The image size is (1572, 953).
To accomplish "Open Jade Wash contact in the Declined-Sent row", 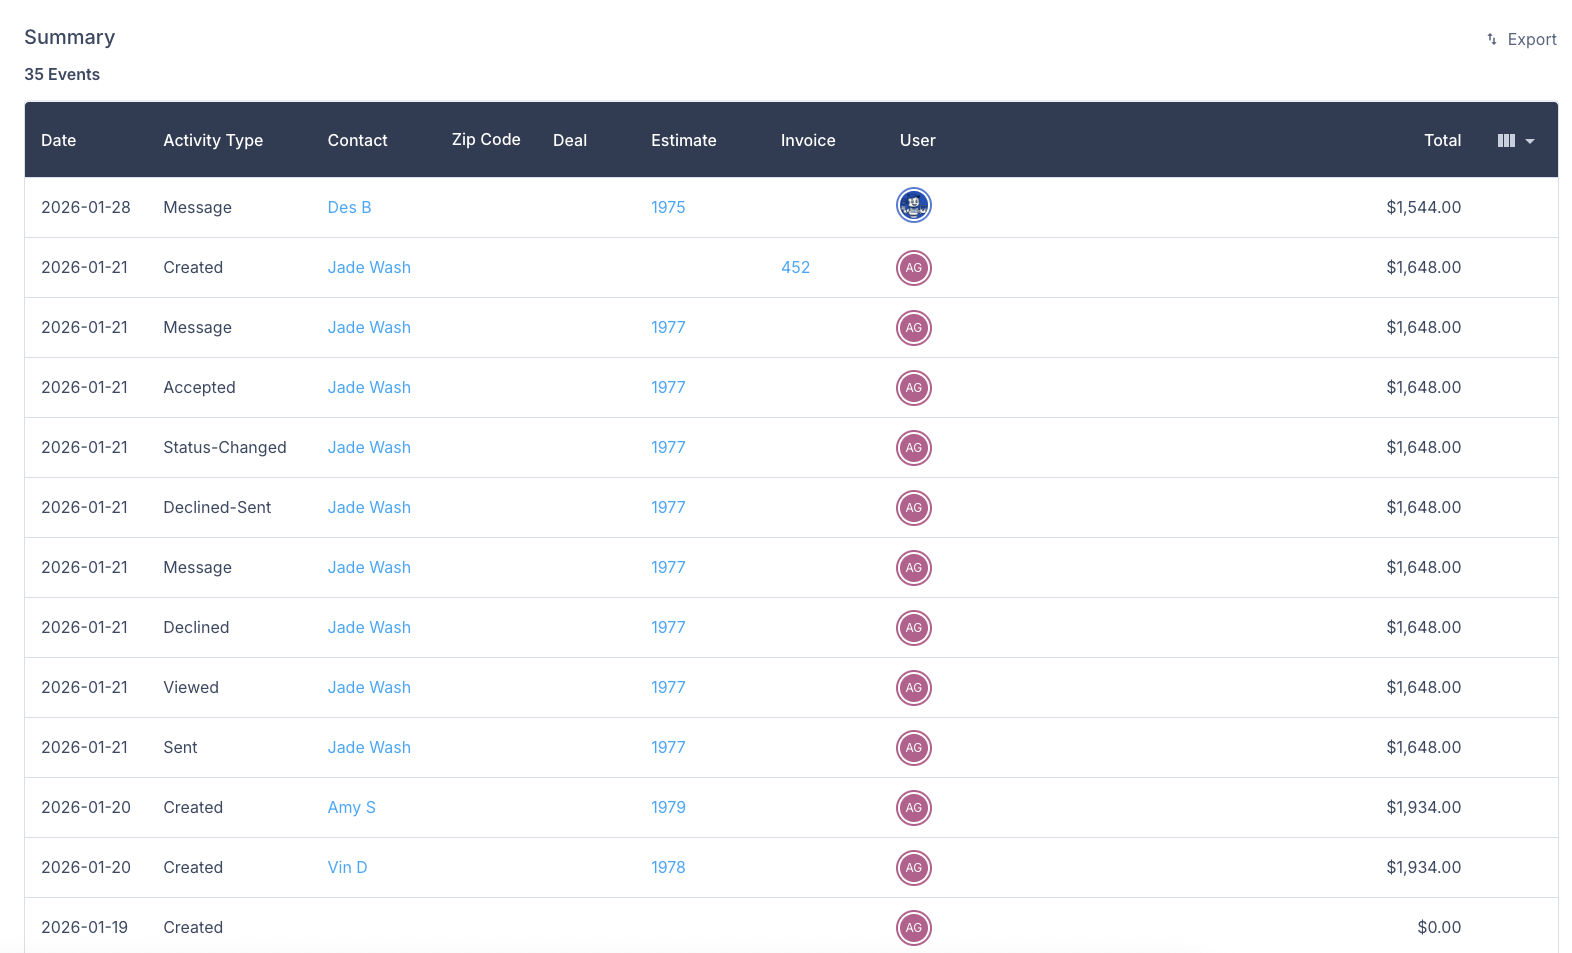I will (369, 508).
